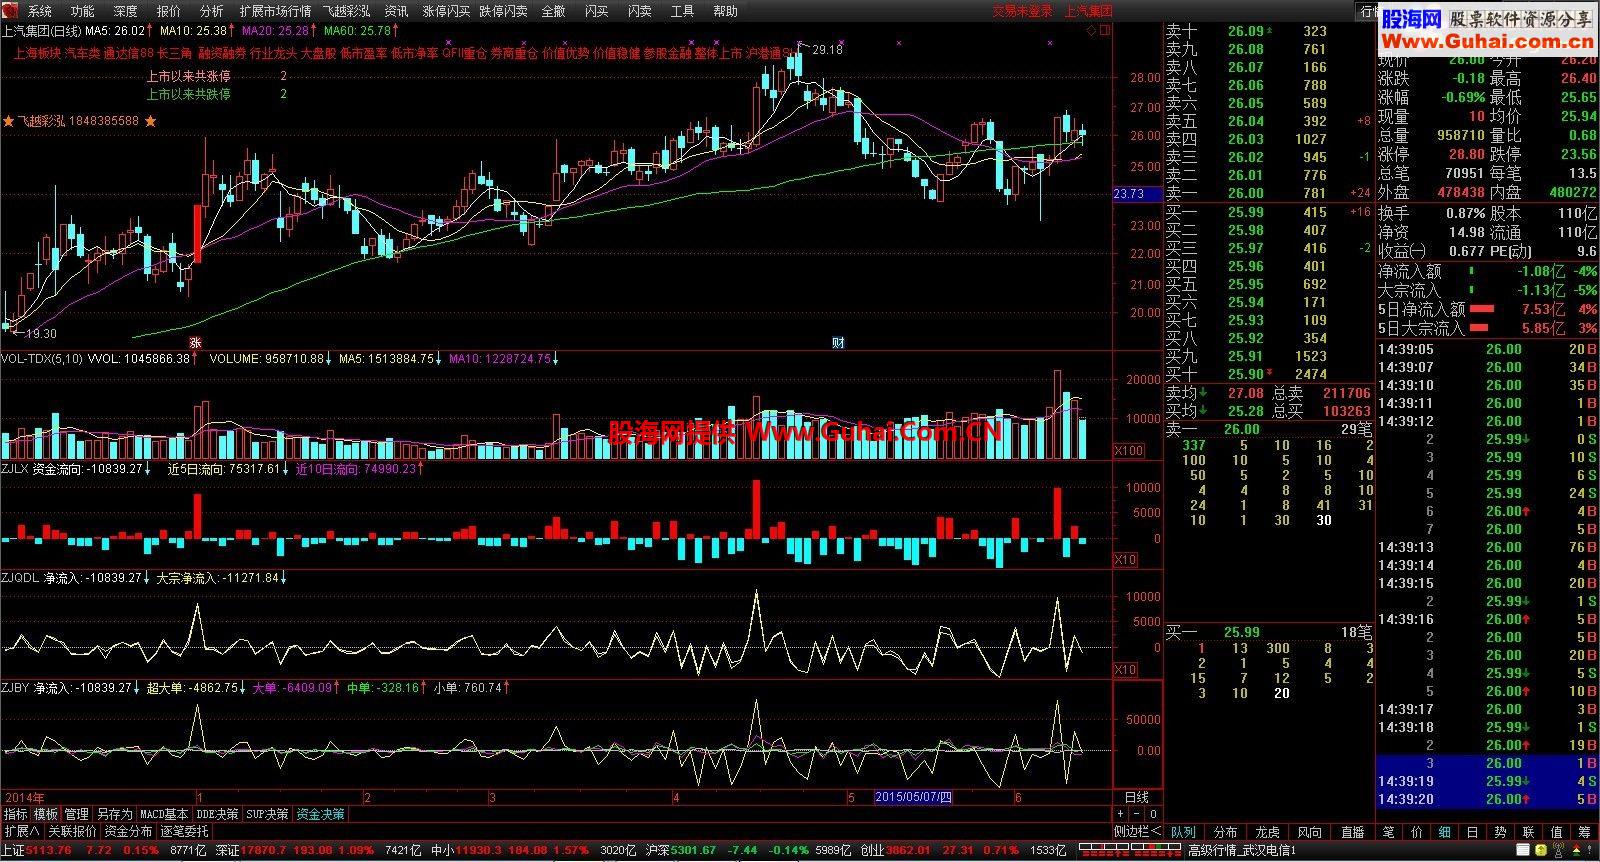Switch to the SUP决策 template
The height and width of the screenshot is (862, 1600).
(268, 814)
